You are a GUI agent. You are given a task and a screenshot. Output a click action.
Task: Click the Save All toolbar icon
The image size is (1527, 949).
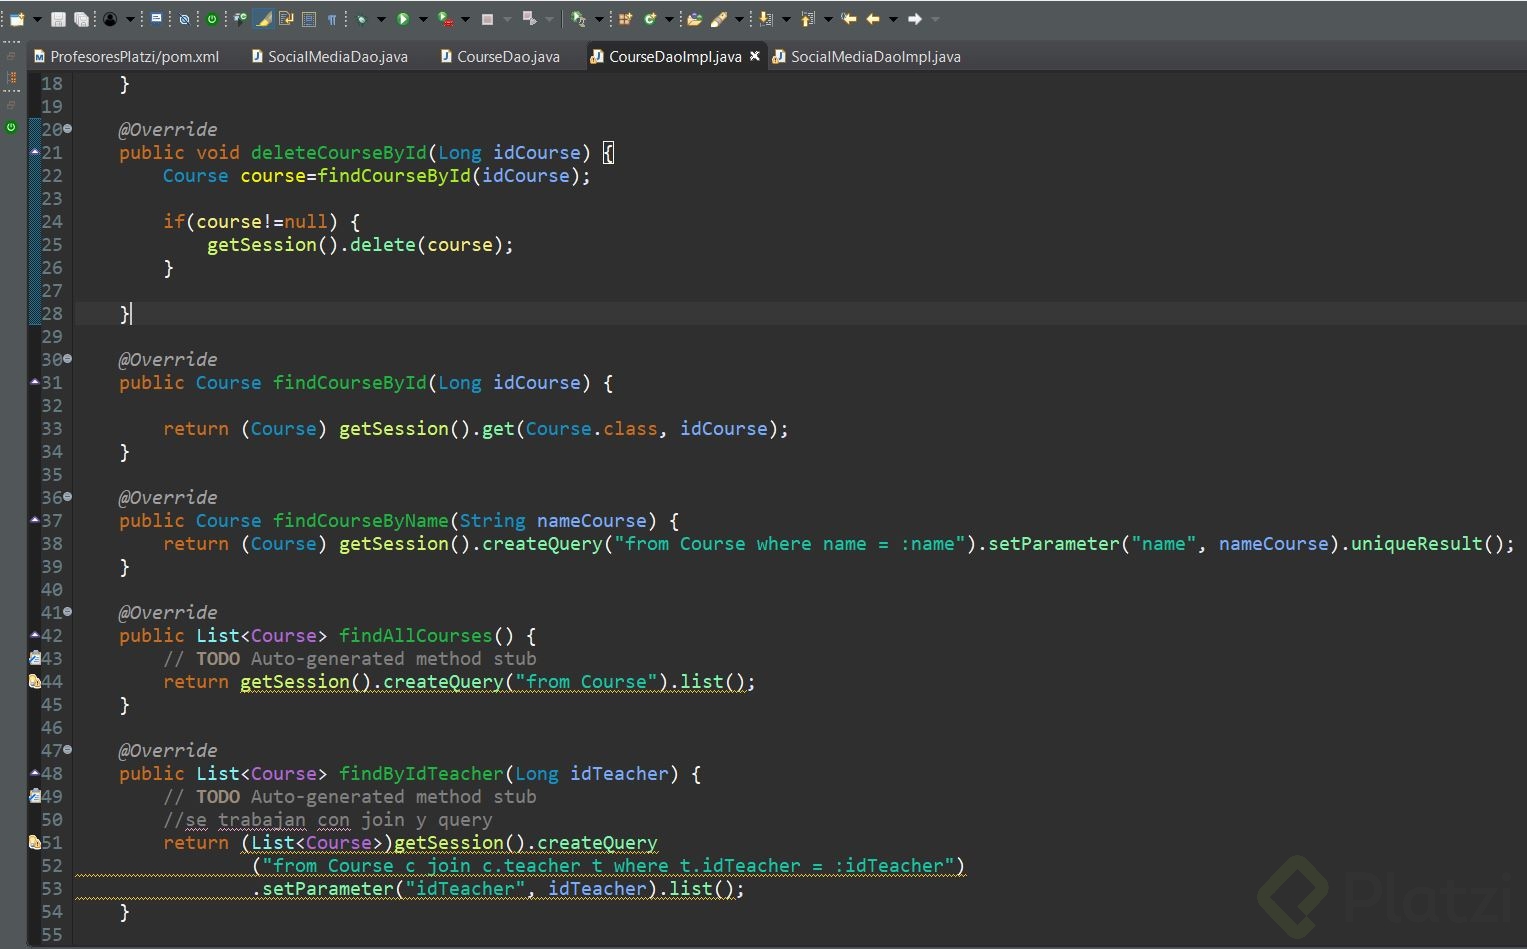pyautogui.click(x=81, y=19)
